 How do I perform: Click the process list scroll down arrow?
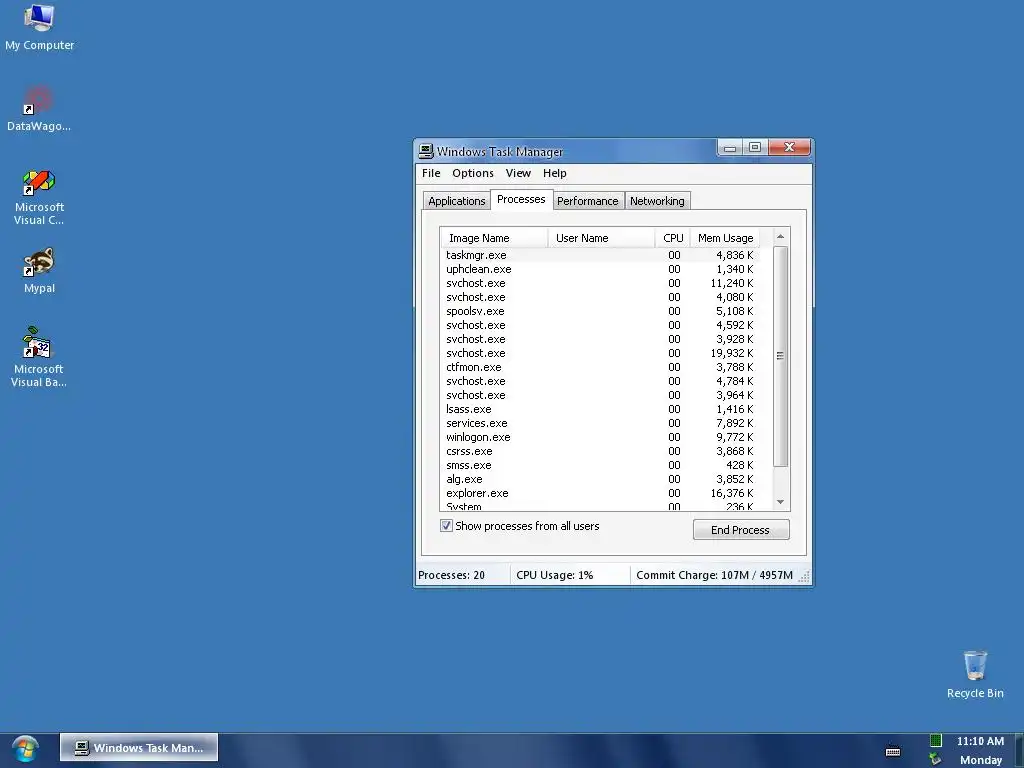(x=780, y=502)
